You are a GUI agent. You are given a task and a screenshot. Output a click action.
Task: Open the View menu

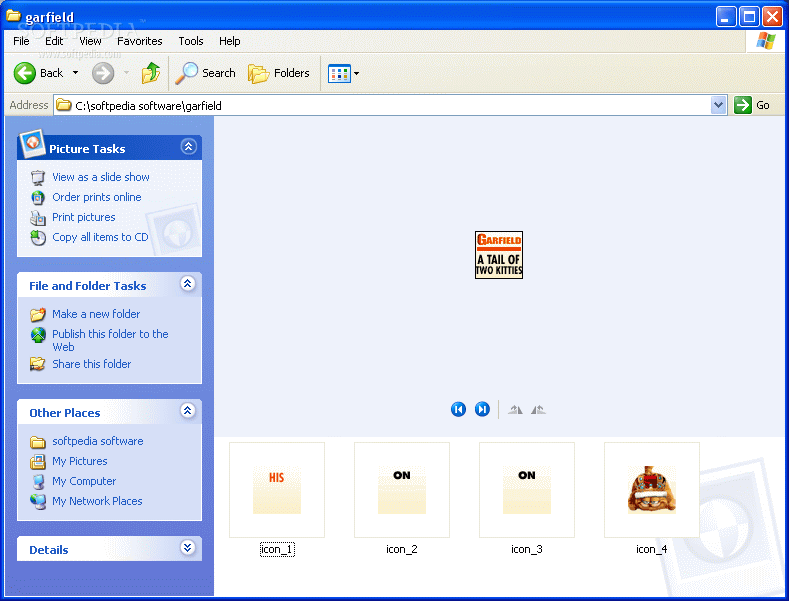(x=90, y=41)
